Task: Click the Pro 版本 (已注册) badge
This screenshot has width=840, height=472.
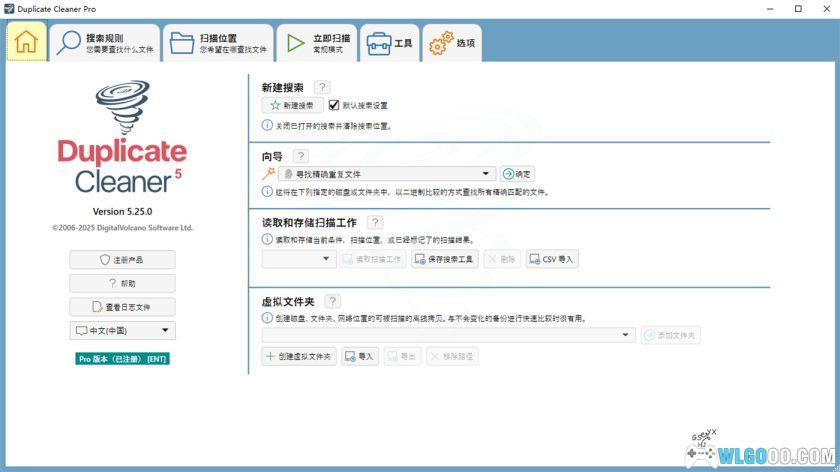Action: pyautogui.click(x=122, y=359)
